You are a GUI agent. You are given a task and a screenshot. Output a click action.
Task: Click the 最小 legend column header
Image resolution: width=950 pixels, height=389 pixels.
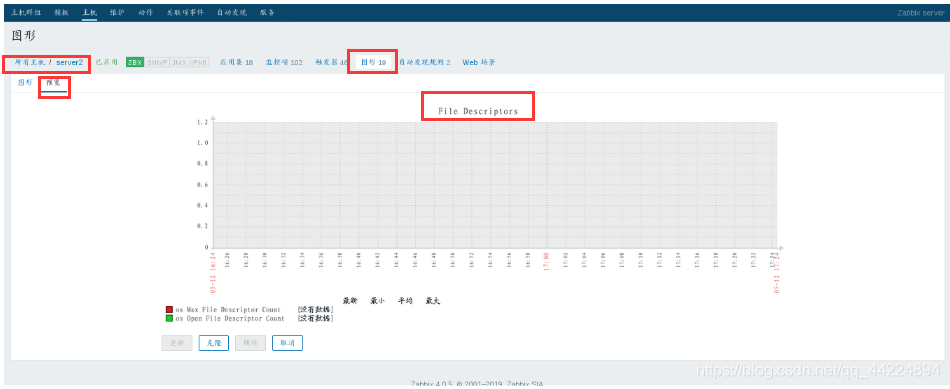click(377, 301)
